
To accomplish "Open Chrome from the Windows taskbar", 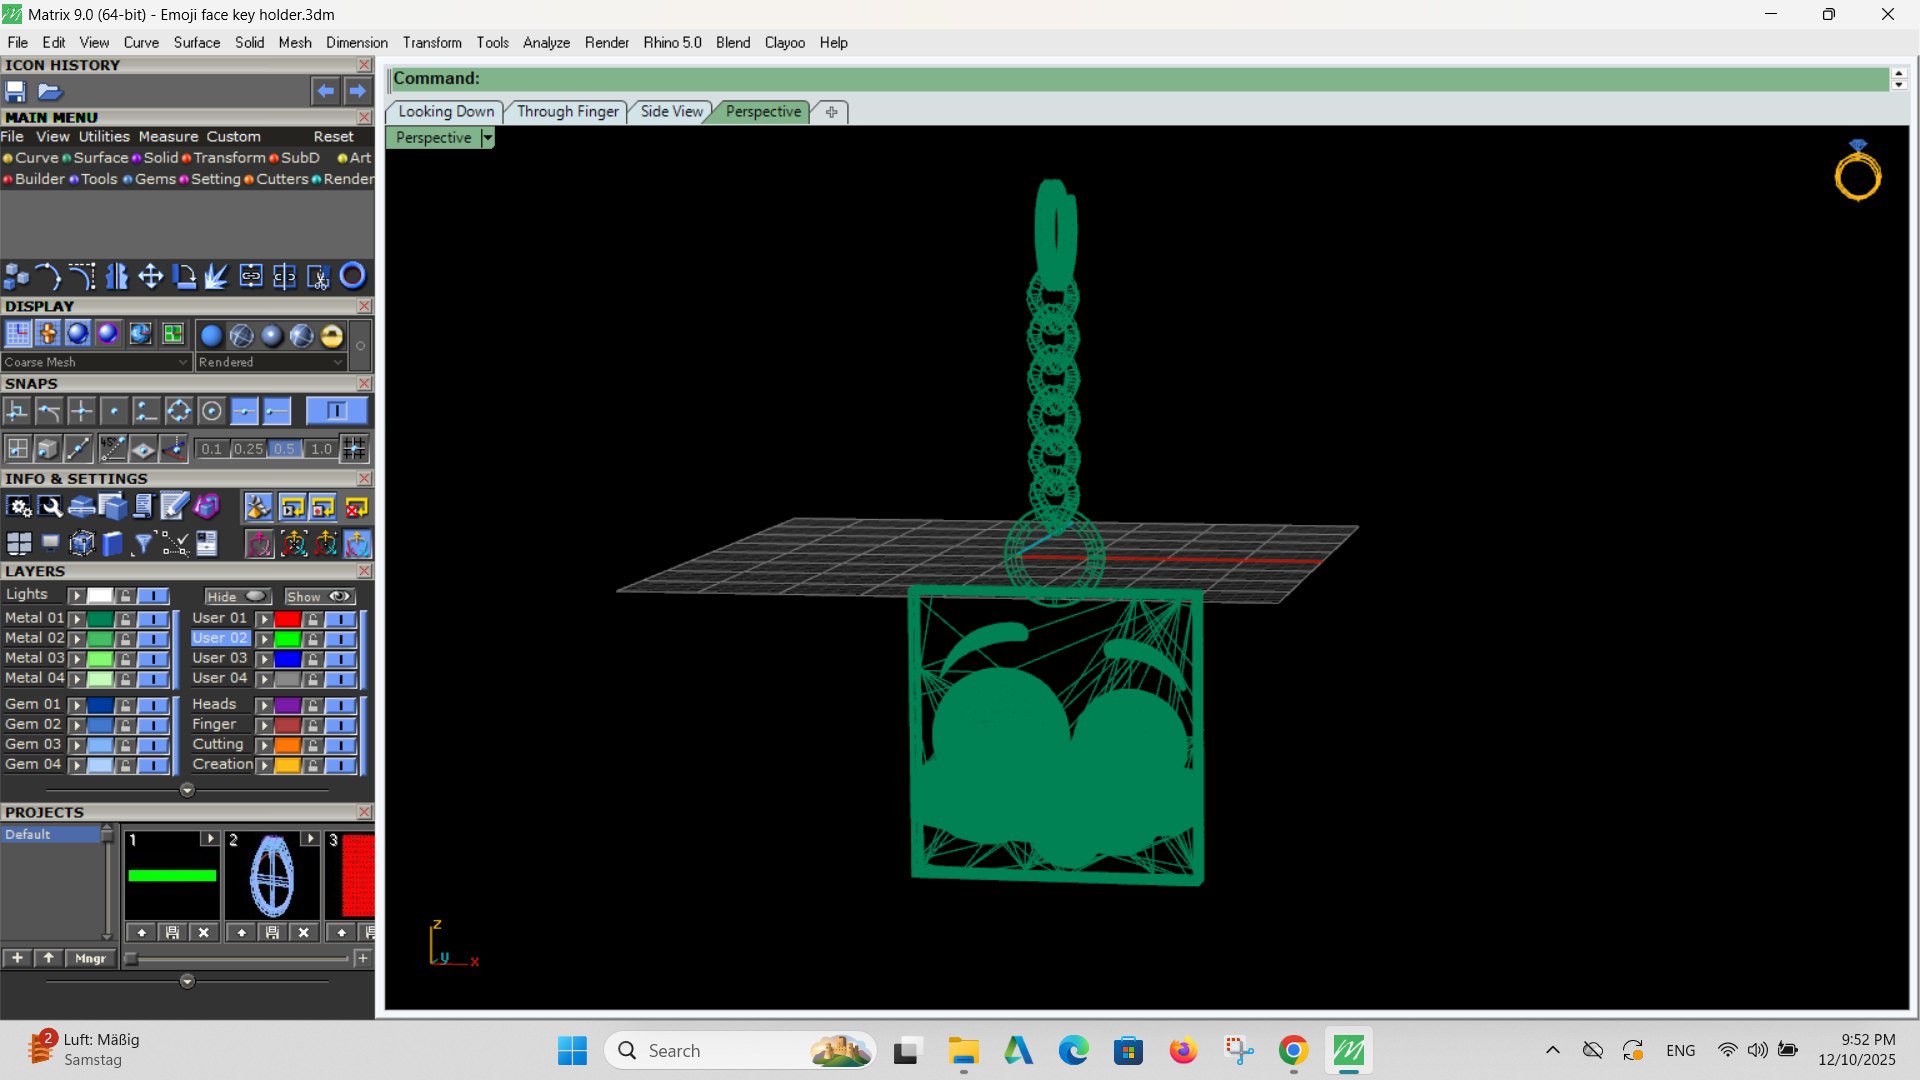I will pyautogui.click(x=1293, y=1051).
